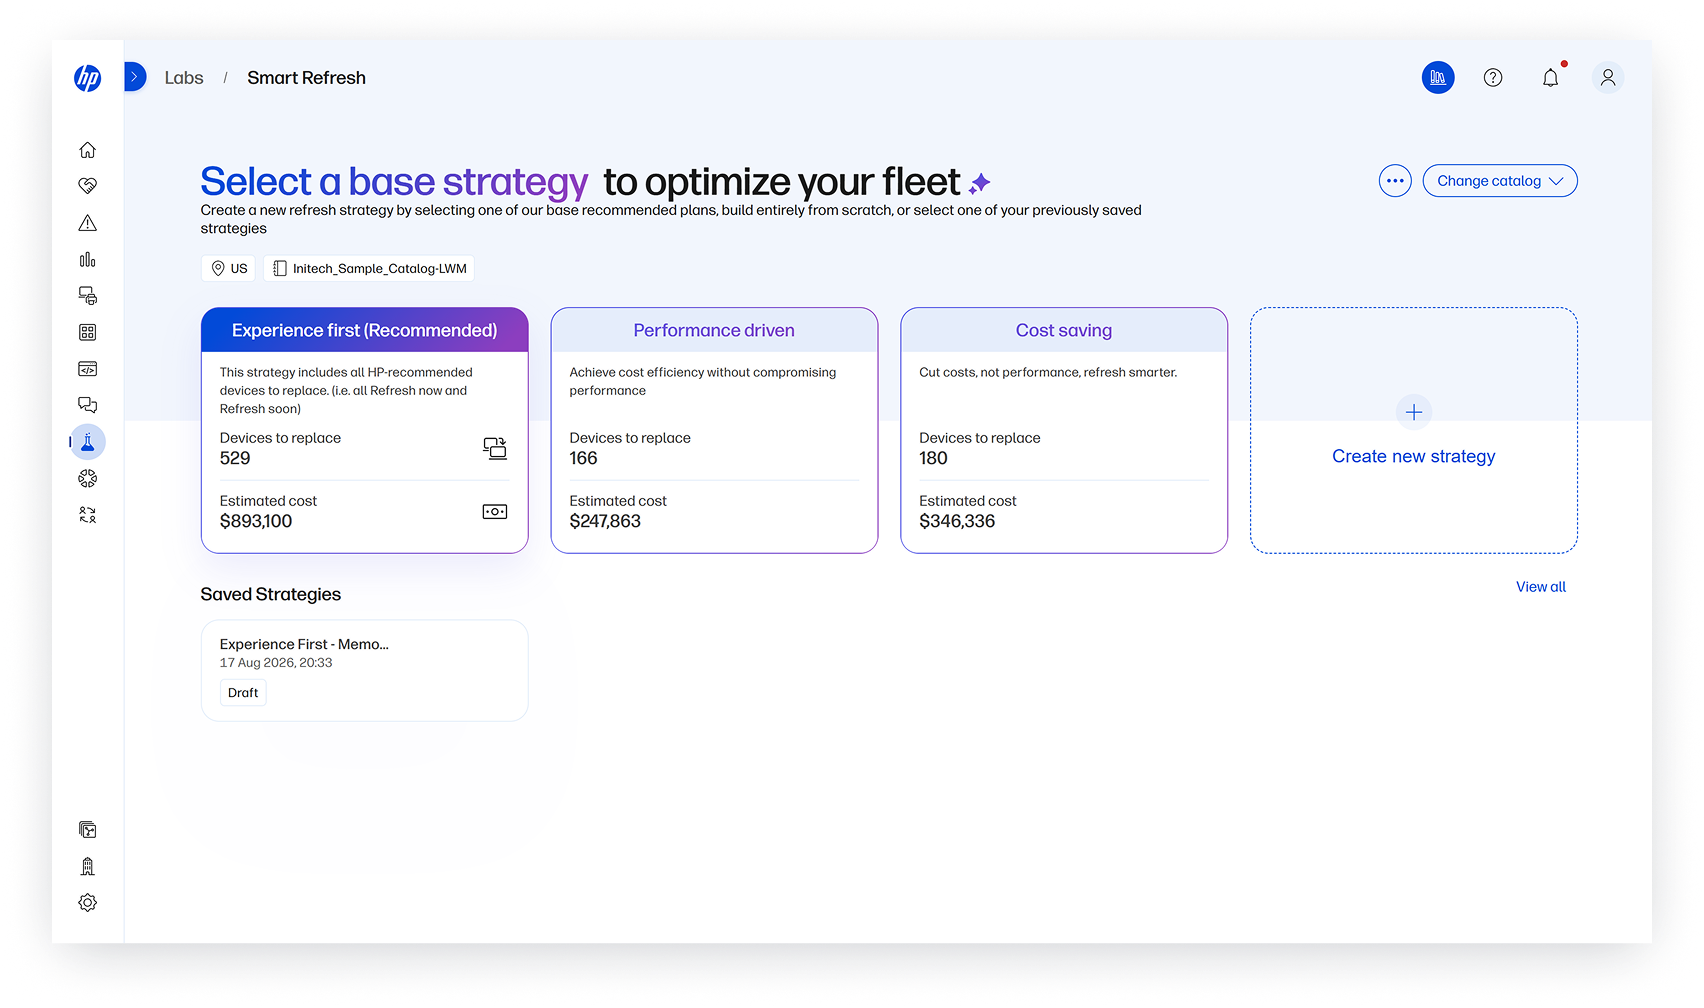Click the $247,863 estimated cost value
The width and height of the screenshot is (1704, 1008).
605,521
